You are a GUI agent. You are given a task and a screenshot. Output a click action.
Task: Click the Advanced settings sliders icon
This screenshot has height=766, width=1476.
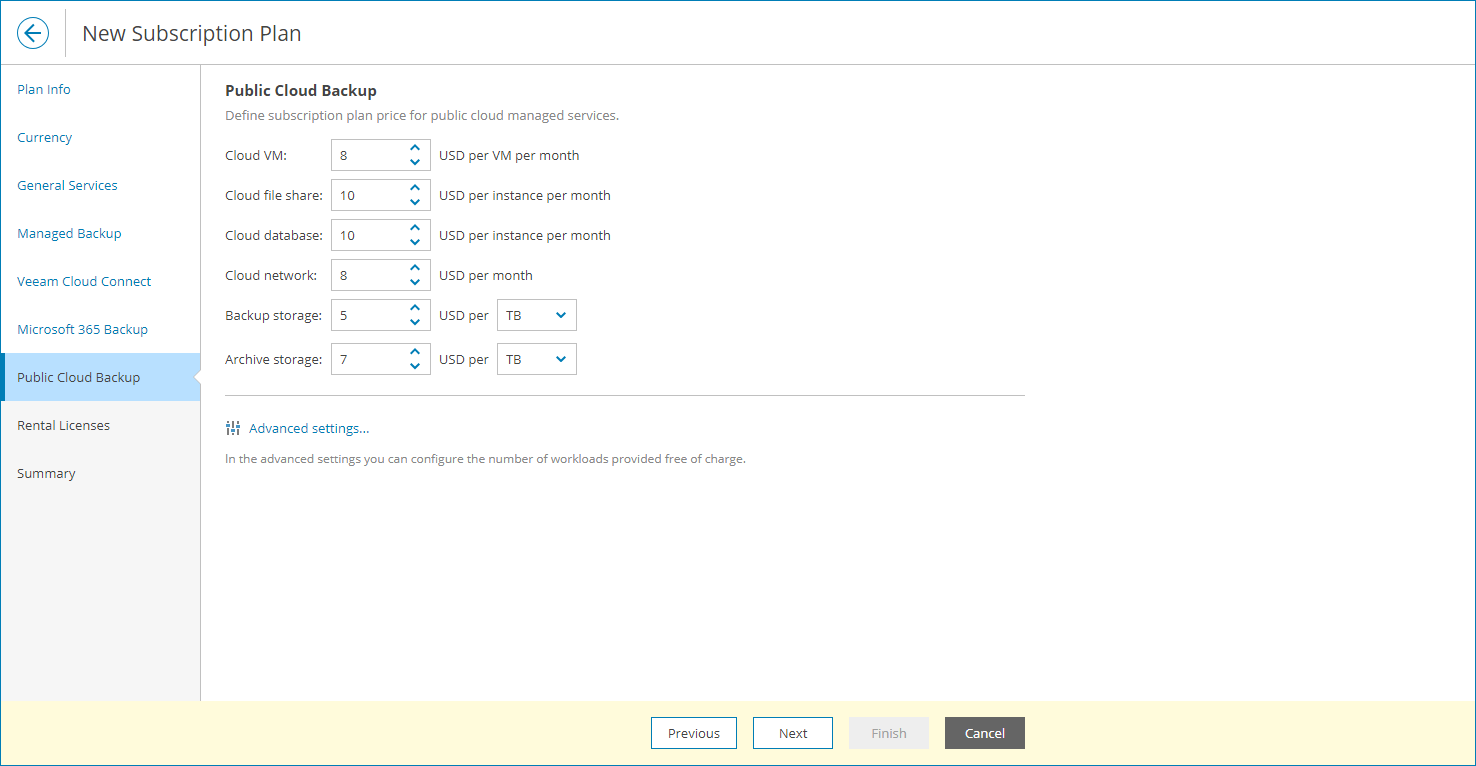click(233, 427)
